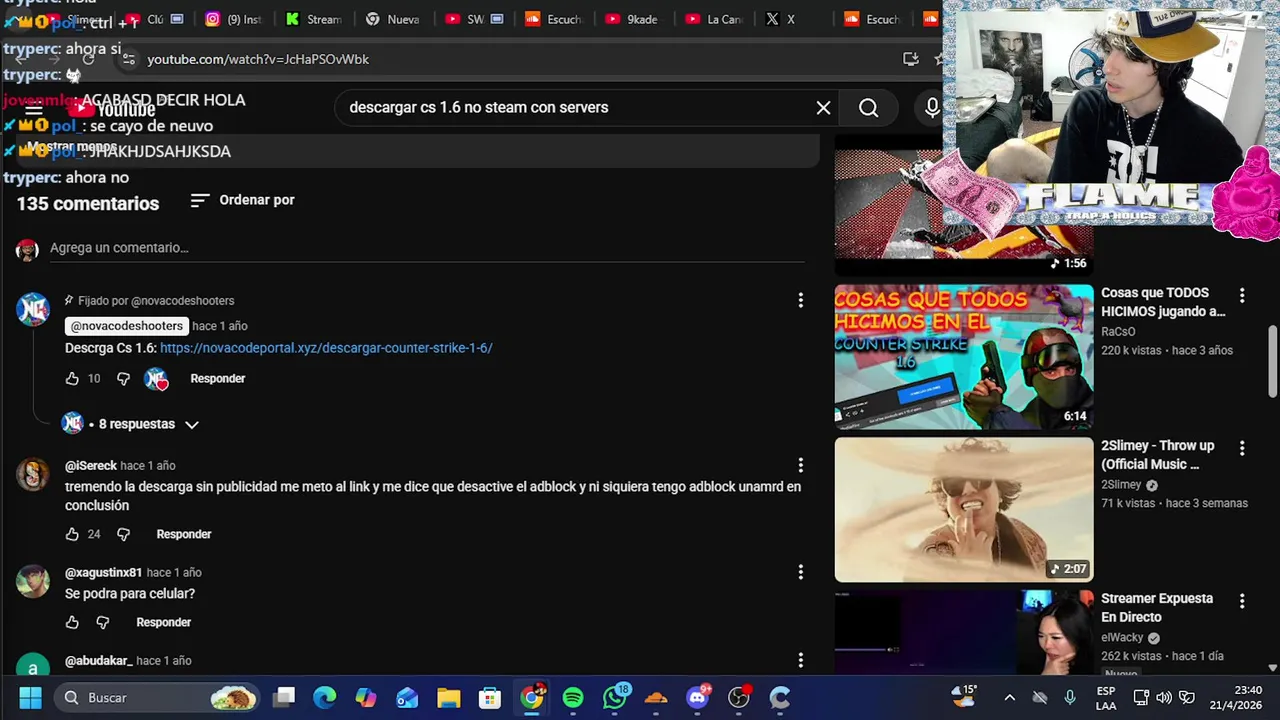This screenshot has width=1280, height=720.
Task: Open options menu on xagustinx81's comment
Action: pos(800,572)
